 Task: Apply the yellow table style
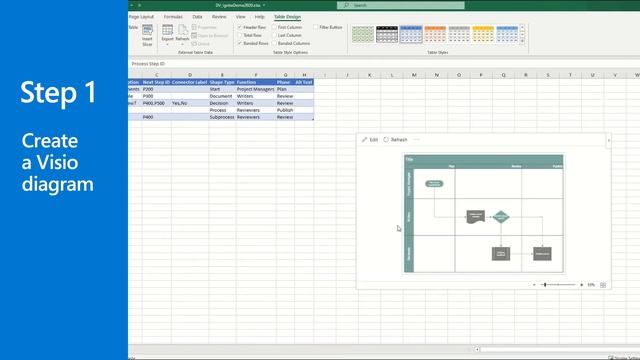click(483, 34)
